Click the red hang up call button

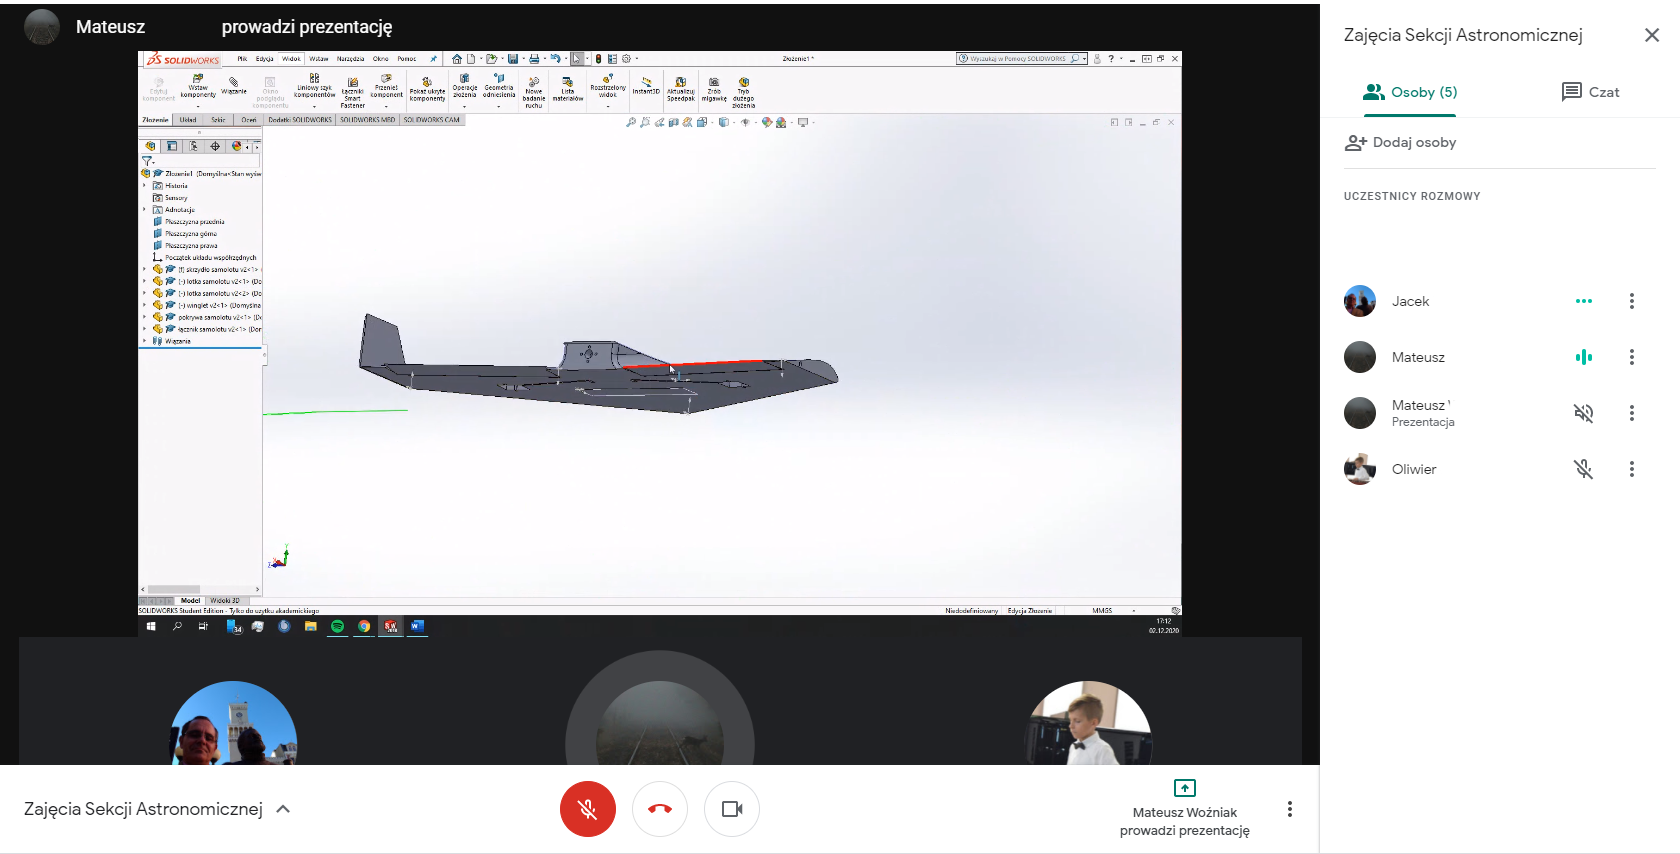660,809
